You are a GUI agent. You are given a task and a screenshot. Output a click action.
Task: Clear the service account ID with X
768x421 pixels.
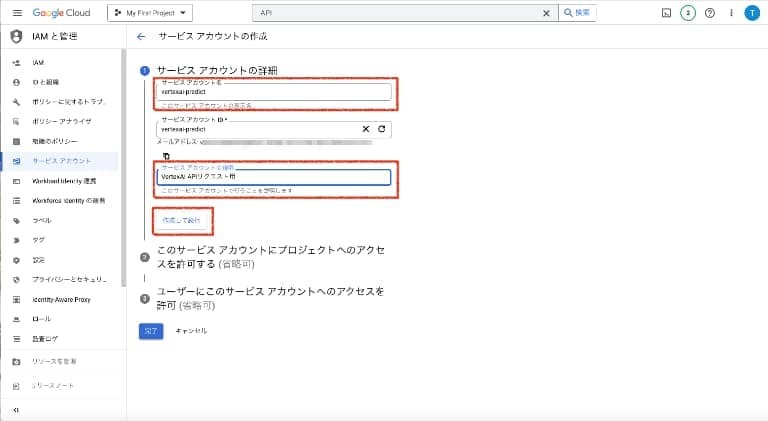tap(366, 129)
